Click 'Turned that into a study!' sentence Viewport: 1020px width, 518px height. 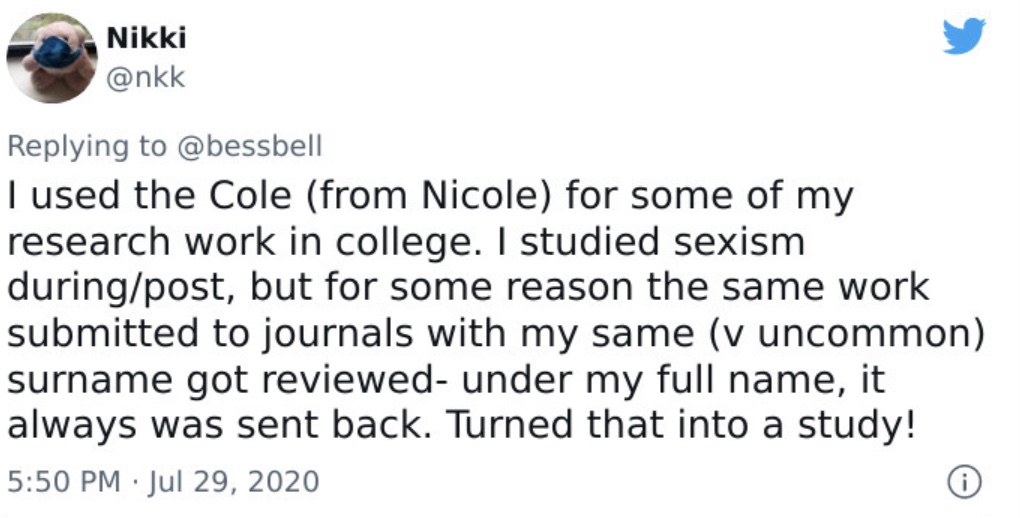pos(680,426)
